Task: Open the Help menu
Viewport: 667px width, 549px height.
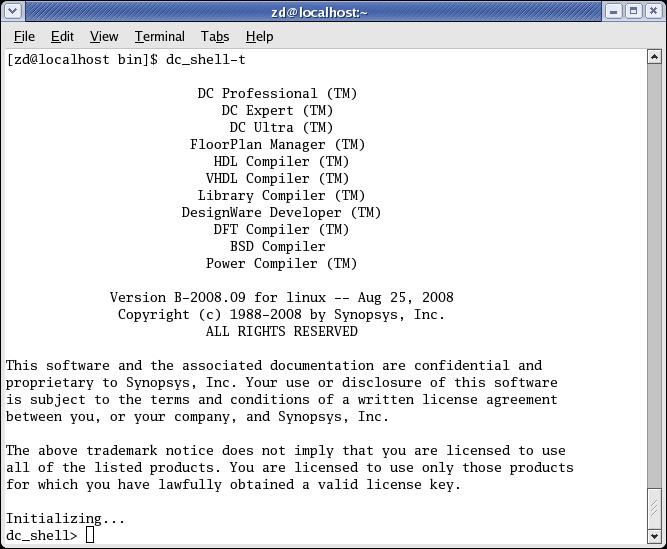Action: point(259,37)
